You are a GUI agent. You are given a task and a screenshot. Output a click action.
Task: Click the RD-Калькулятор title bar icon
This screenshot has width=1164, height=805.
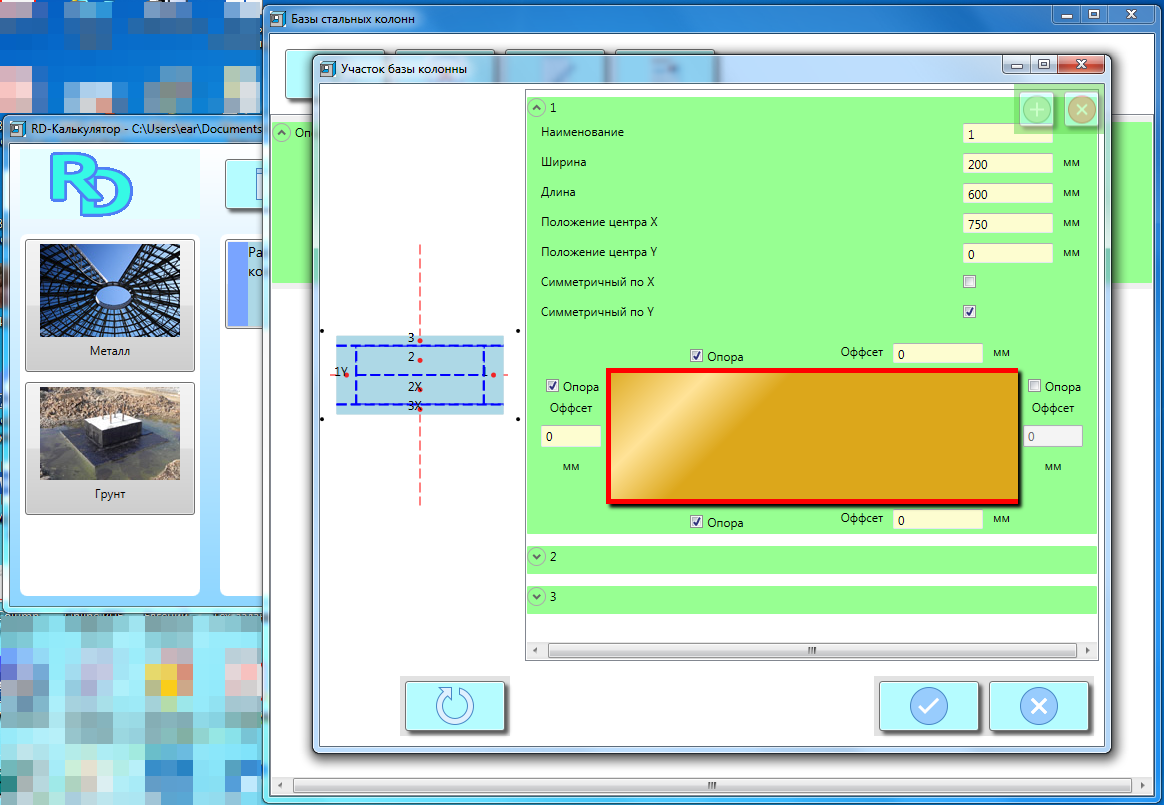pos(18,129)
